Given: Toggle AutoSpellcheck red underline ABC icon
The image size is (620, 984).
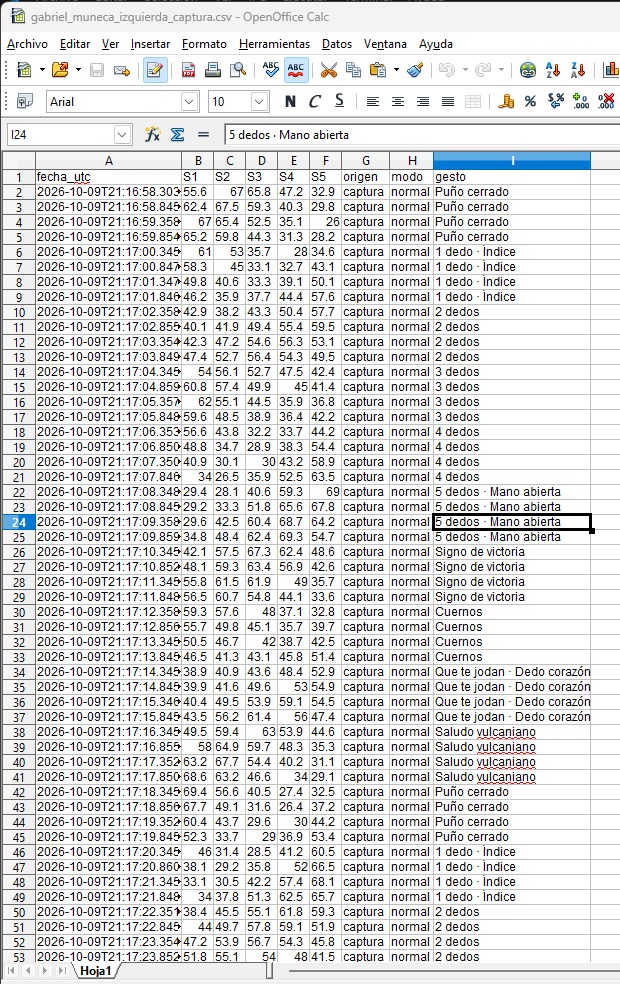Looking at the screenshot, I should pos(296,70).
